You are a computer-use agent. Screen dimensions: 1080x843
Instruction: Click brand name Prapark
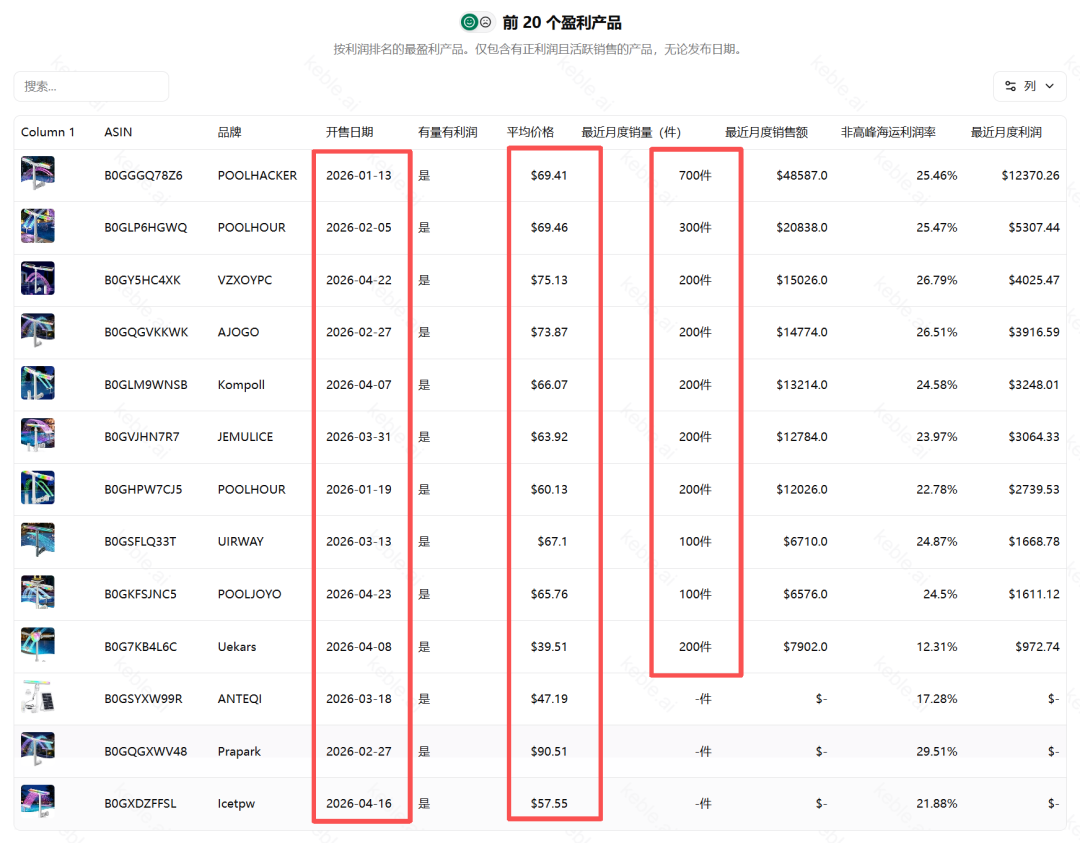(x=239, y=751)
